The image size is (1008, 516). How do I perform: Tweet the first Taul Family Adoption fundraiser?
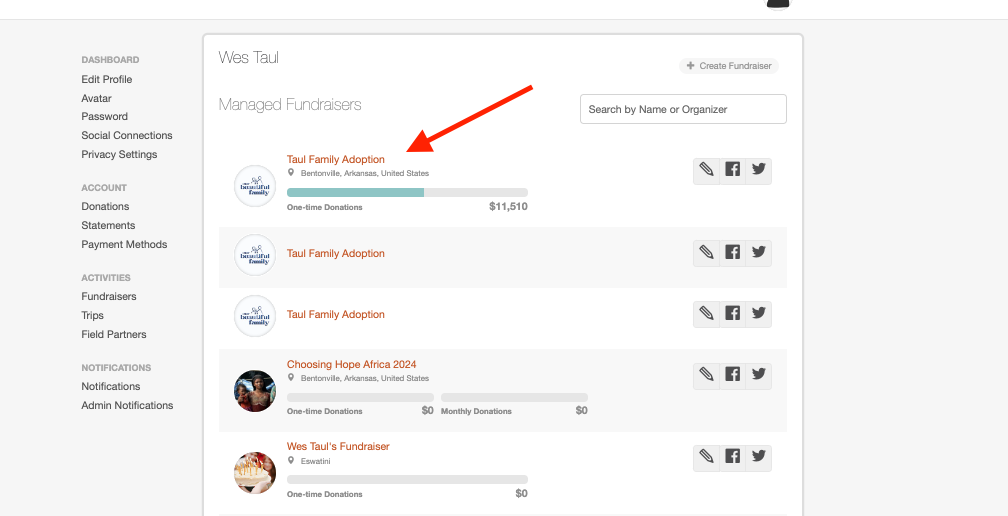[x=759, y=170]
